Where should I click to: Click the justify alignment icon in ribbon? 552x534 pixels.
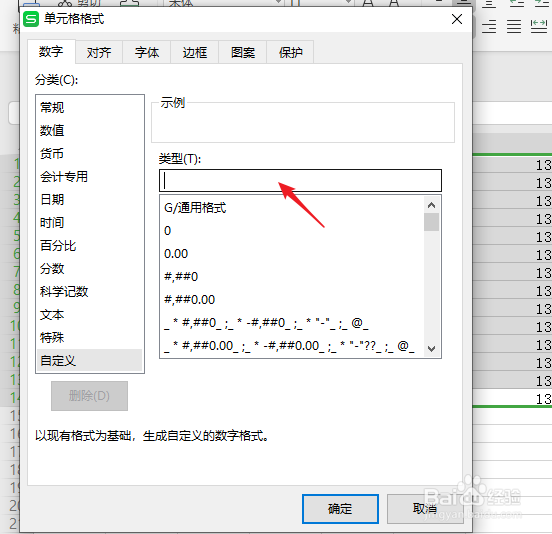(514, 27)
